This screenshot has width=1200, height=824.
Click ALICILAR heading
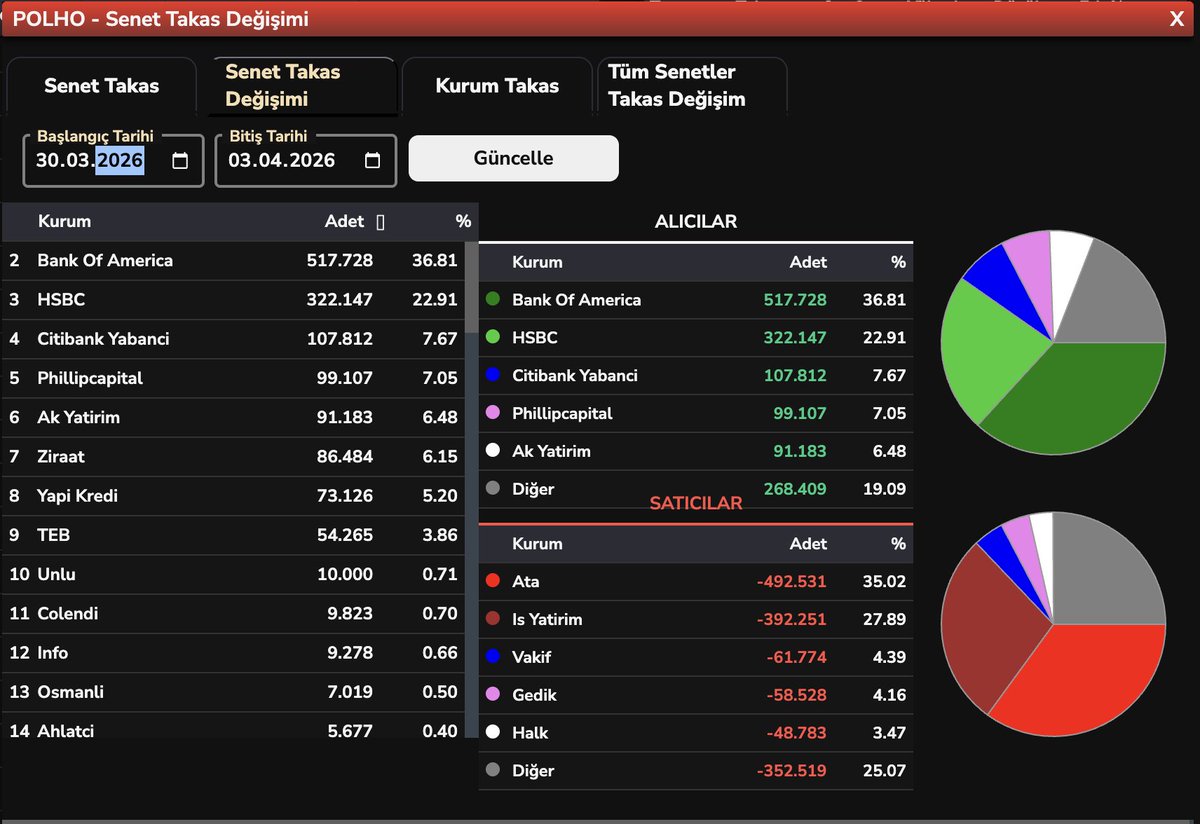[696, 222]
